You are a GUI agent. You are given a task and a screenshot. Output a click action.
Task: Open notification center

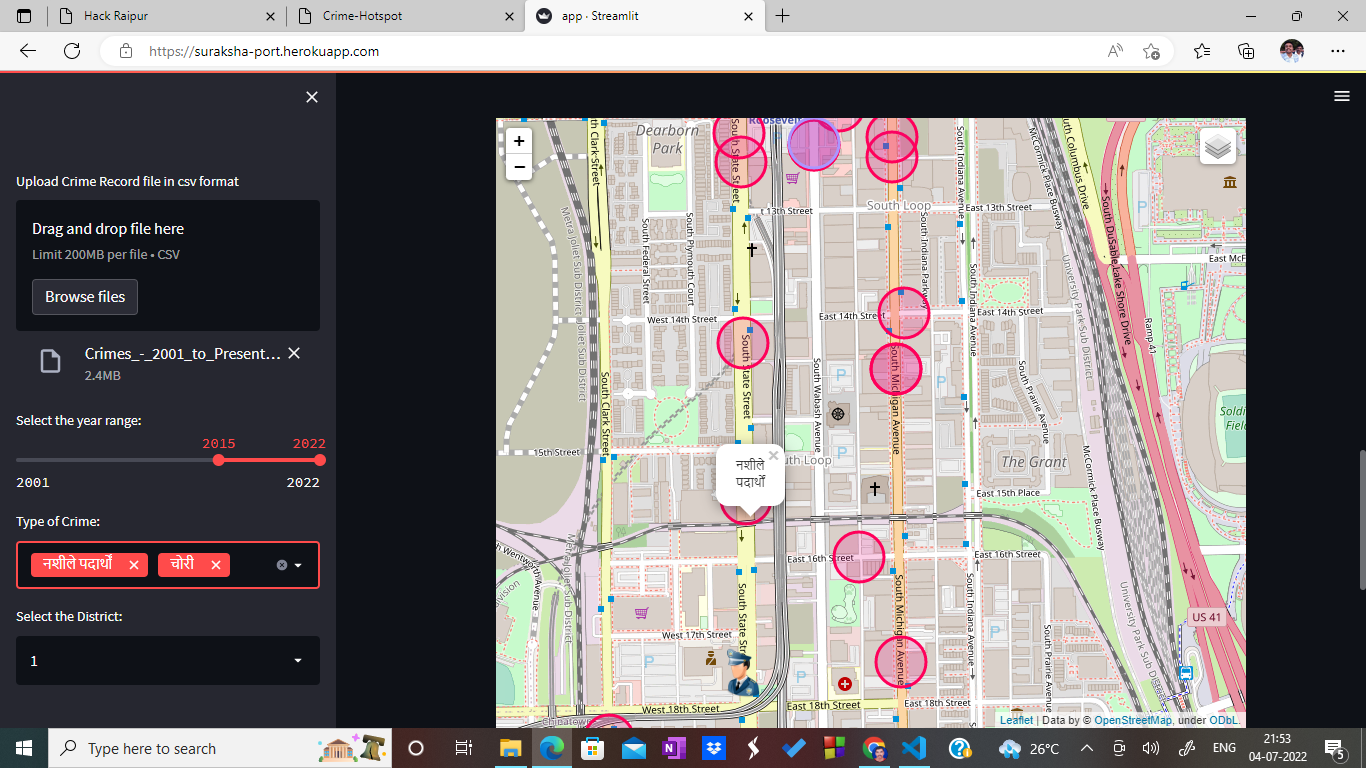point(1334,748)
